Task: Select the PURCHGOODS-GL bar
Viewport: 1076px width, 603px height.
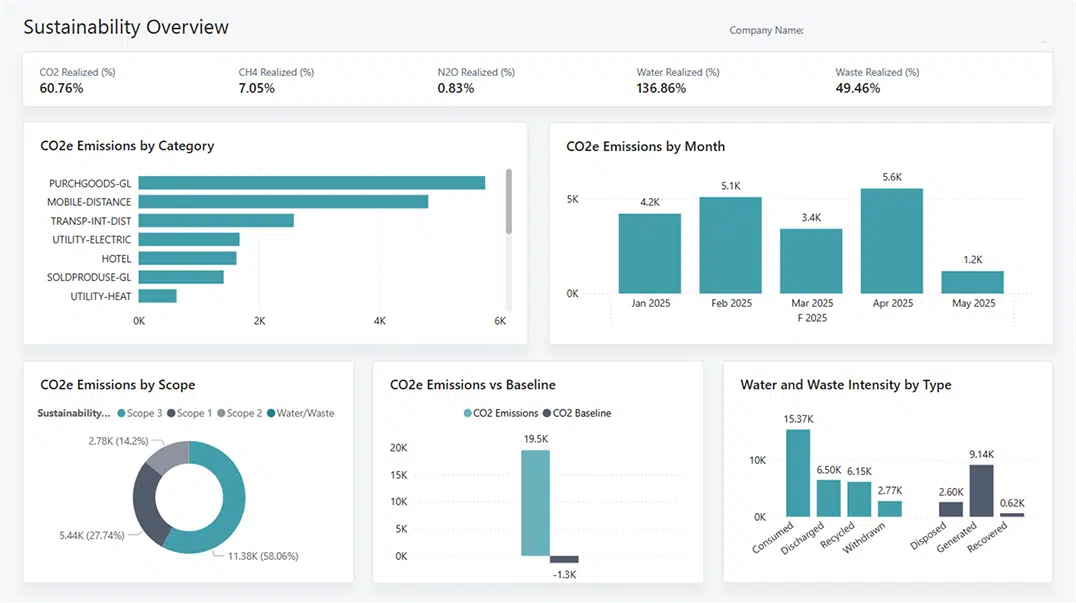Action: (310, 182)
